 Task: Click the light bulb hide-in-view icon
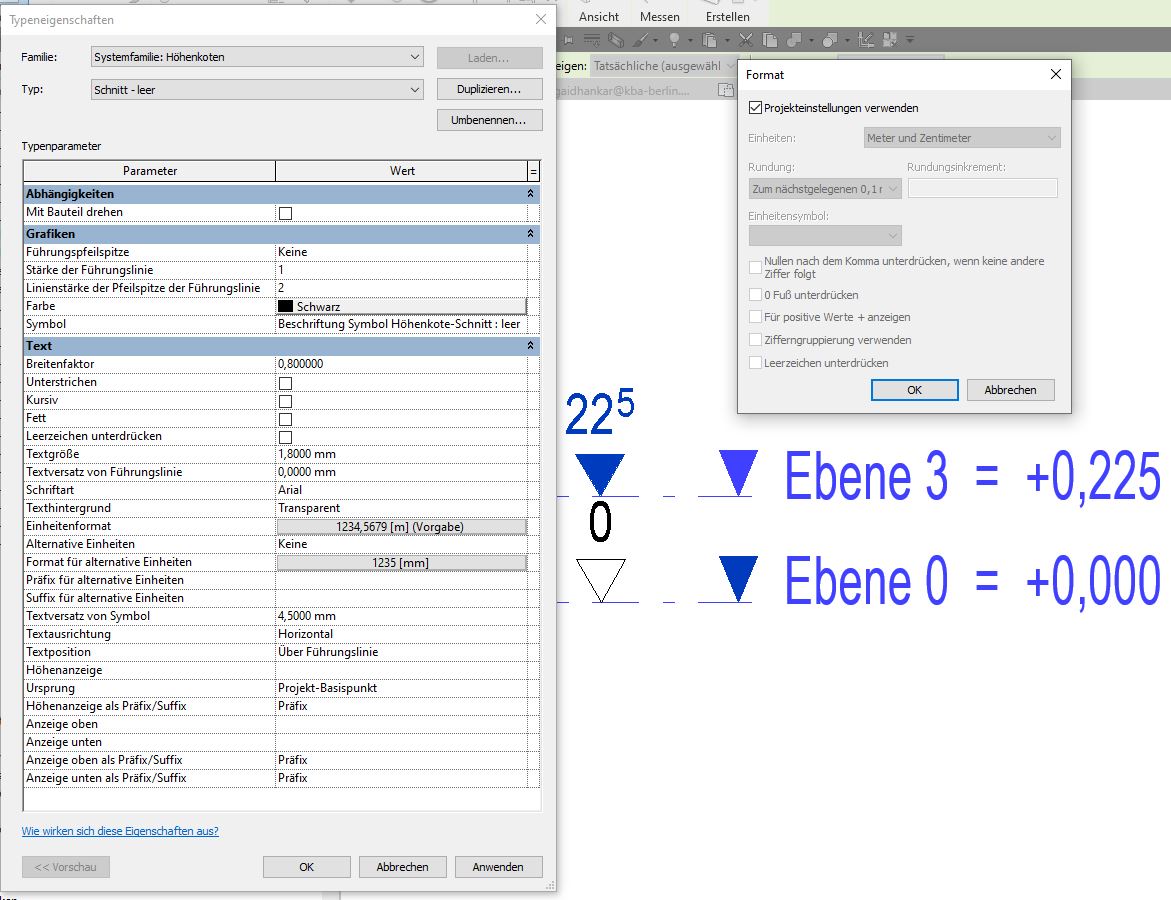(674, 40)
